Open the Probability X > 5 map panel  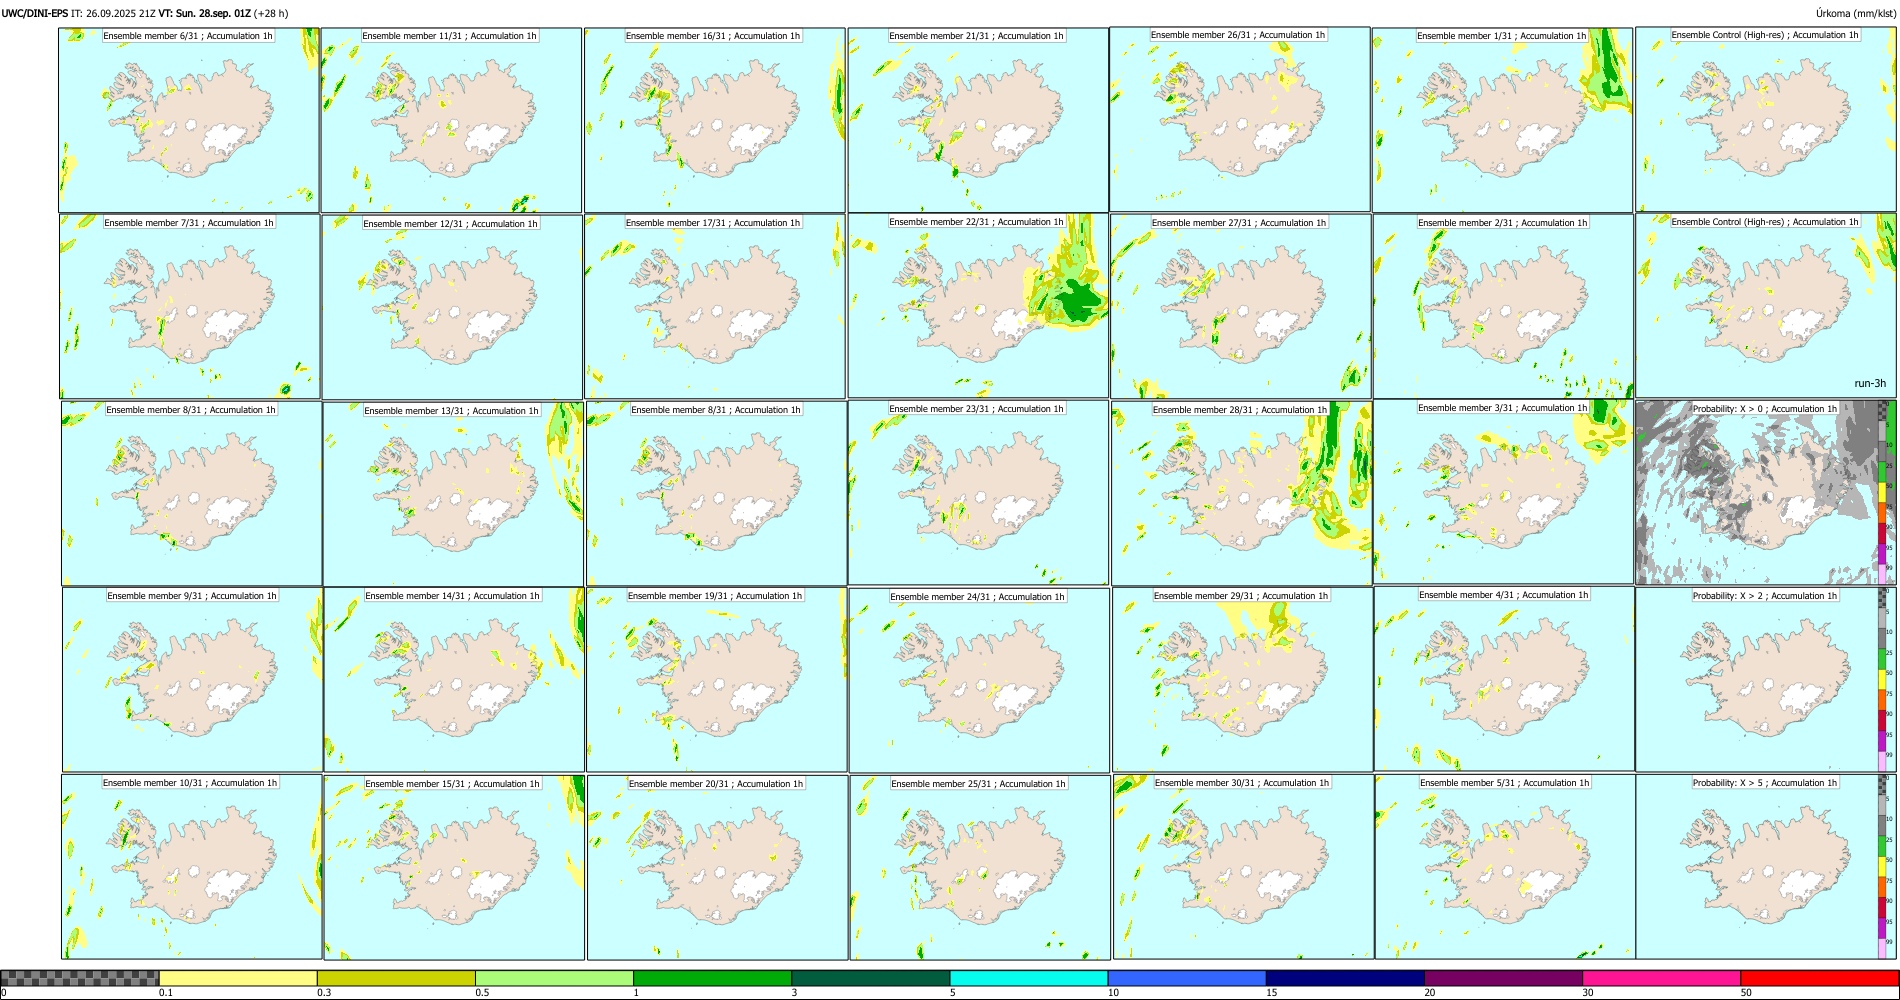[x=1766, y=866]
